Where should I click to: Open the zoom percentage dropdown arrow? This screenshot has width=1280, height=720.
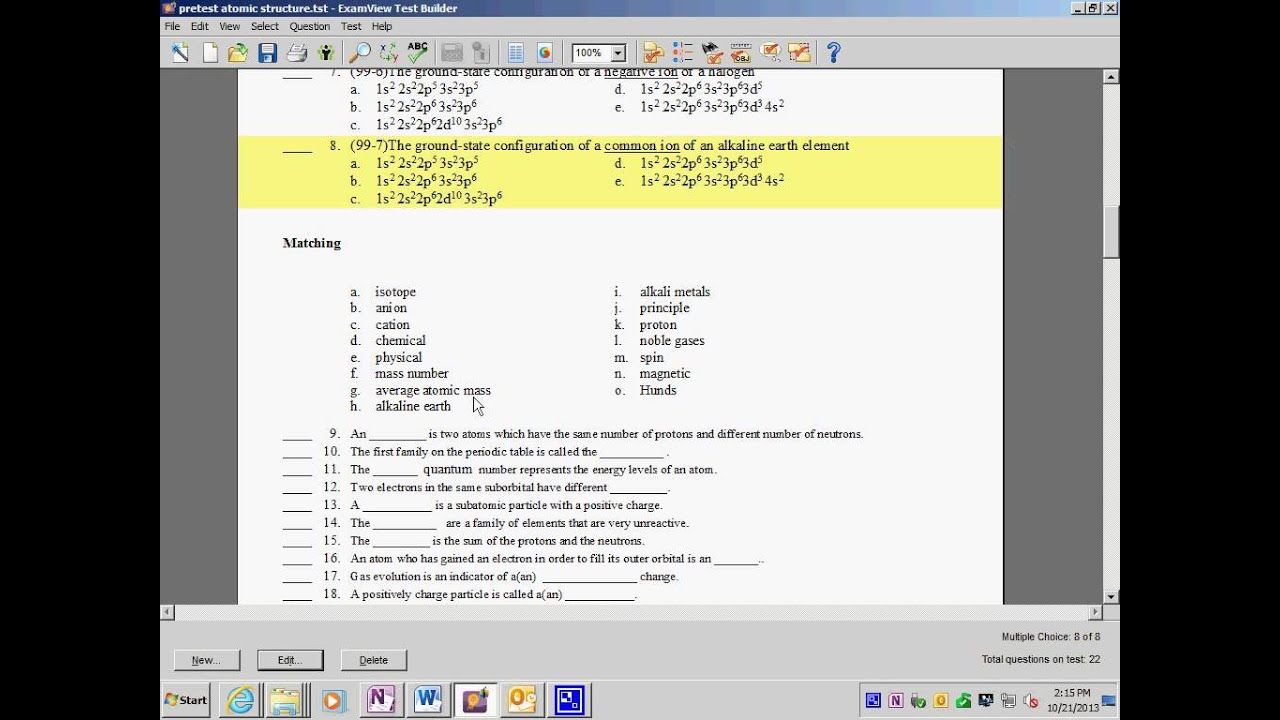point(617,54)
